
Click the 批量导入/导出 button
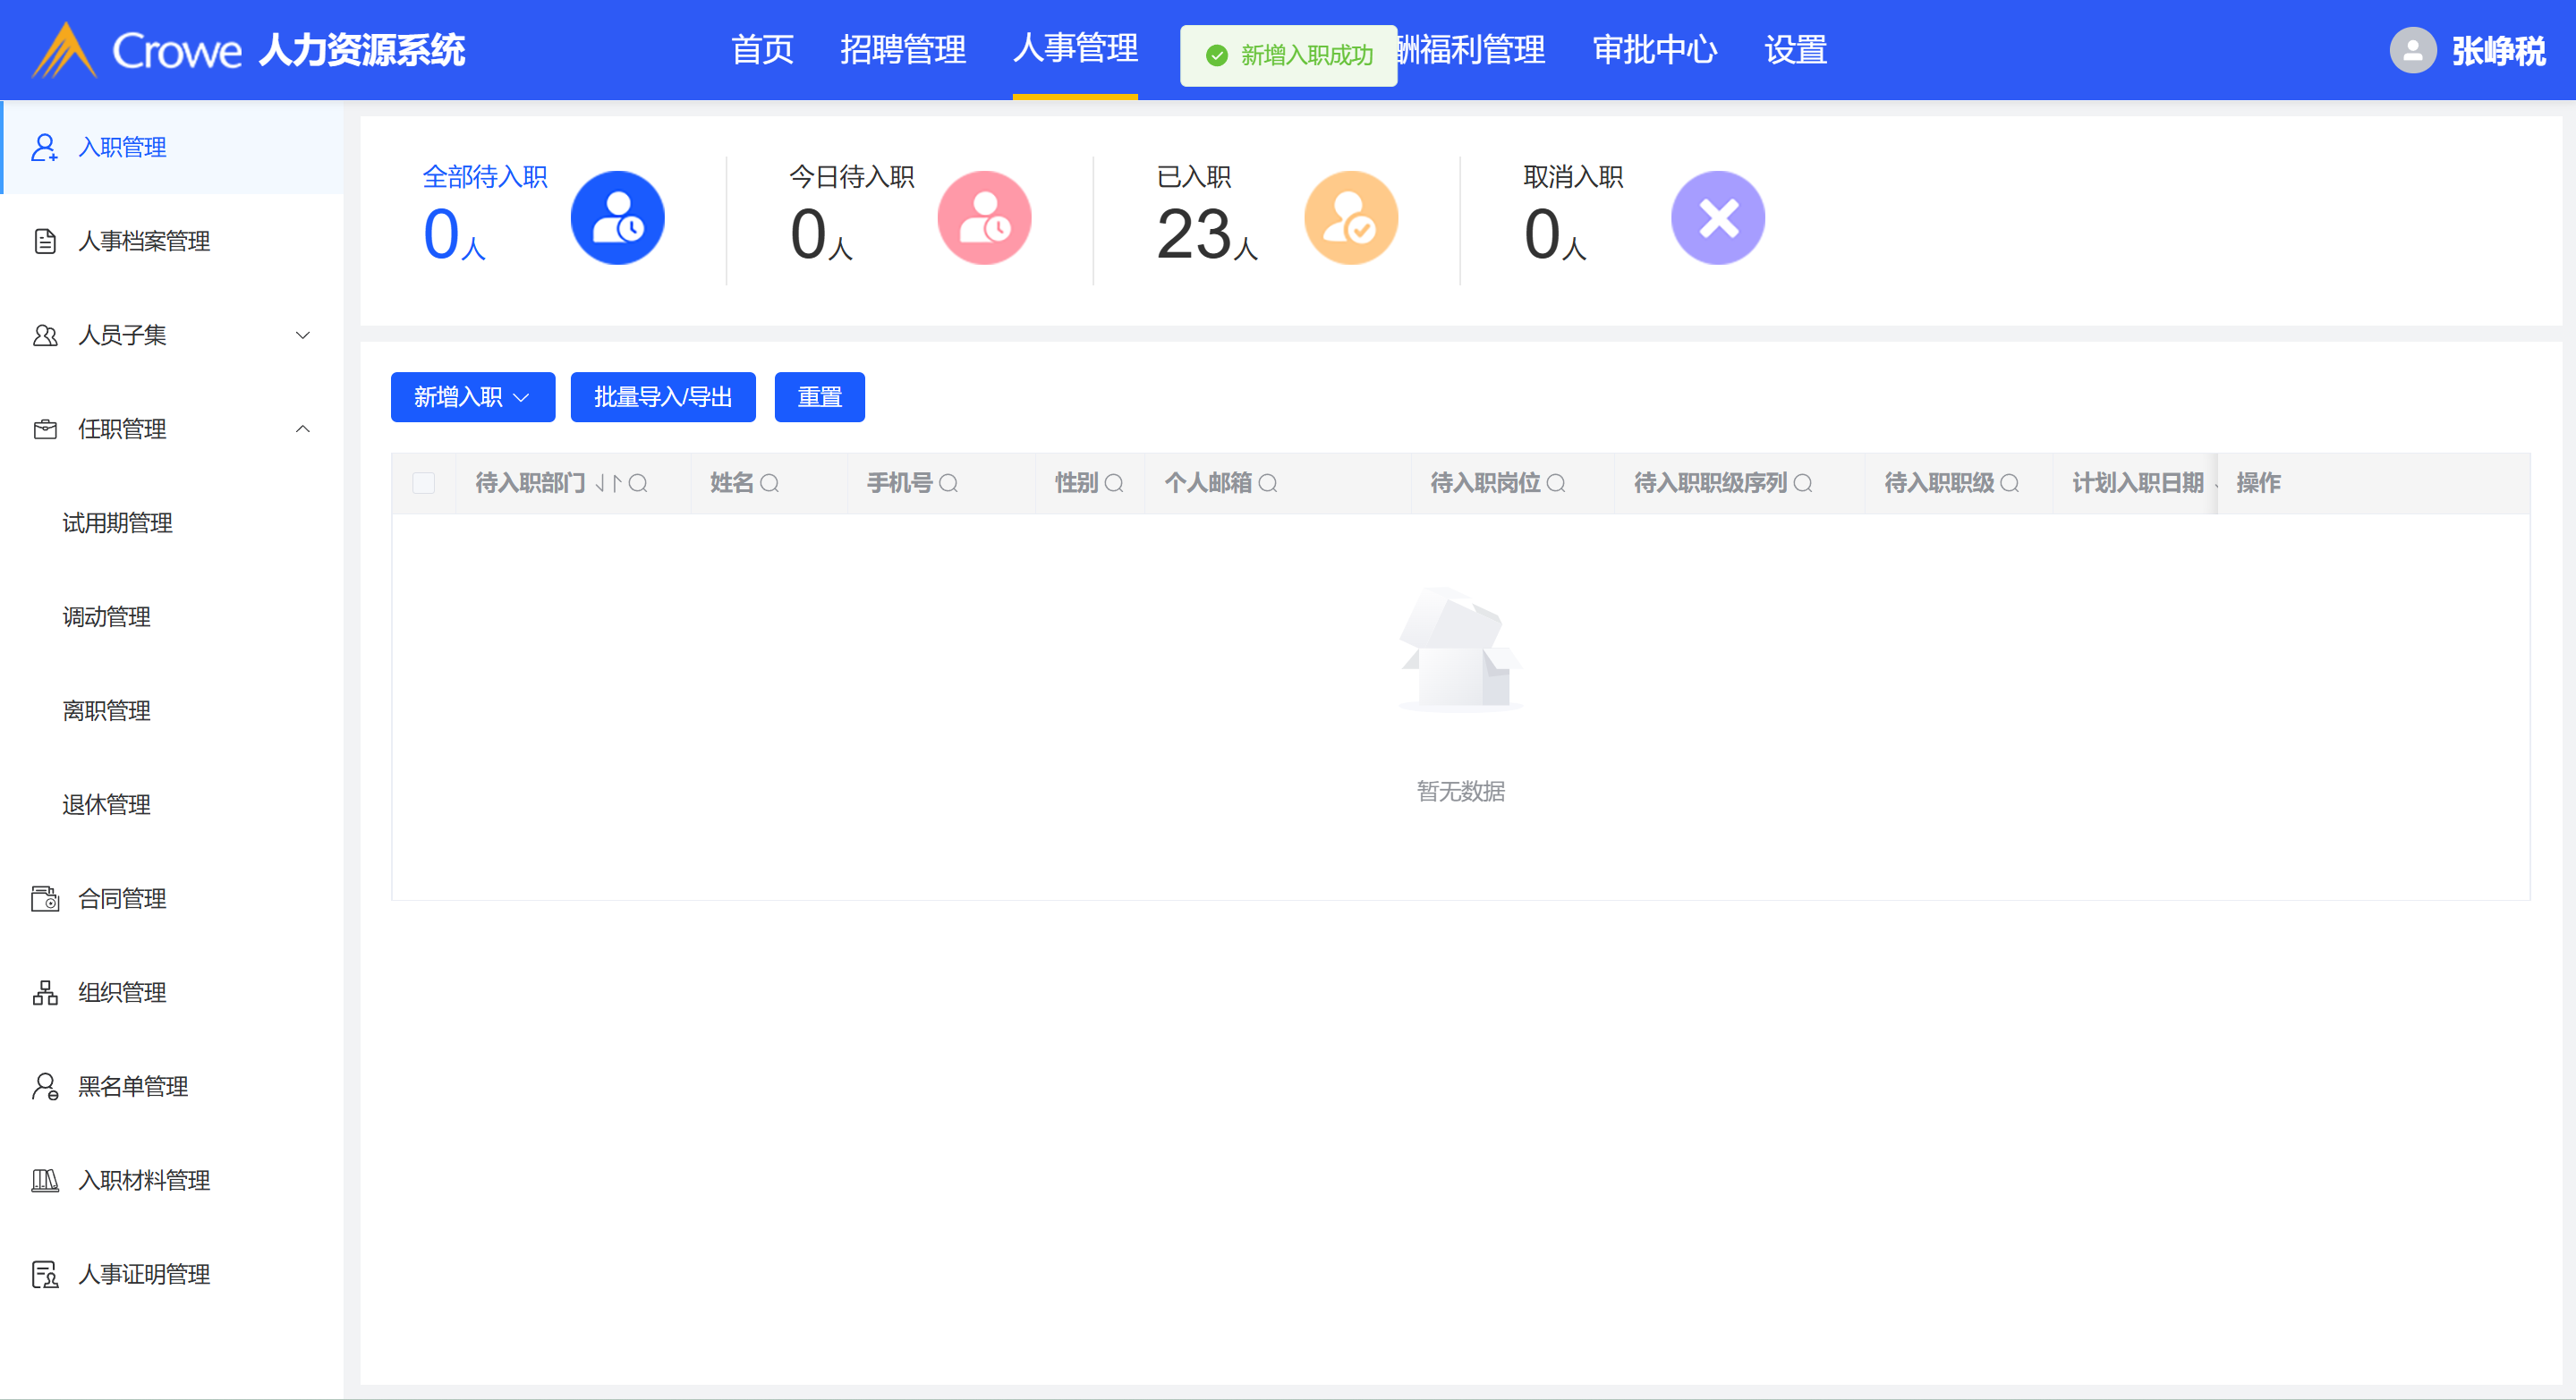coord(662,397)
